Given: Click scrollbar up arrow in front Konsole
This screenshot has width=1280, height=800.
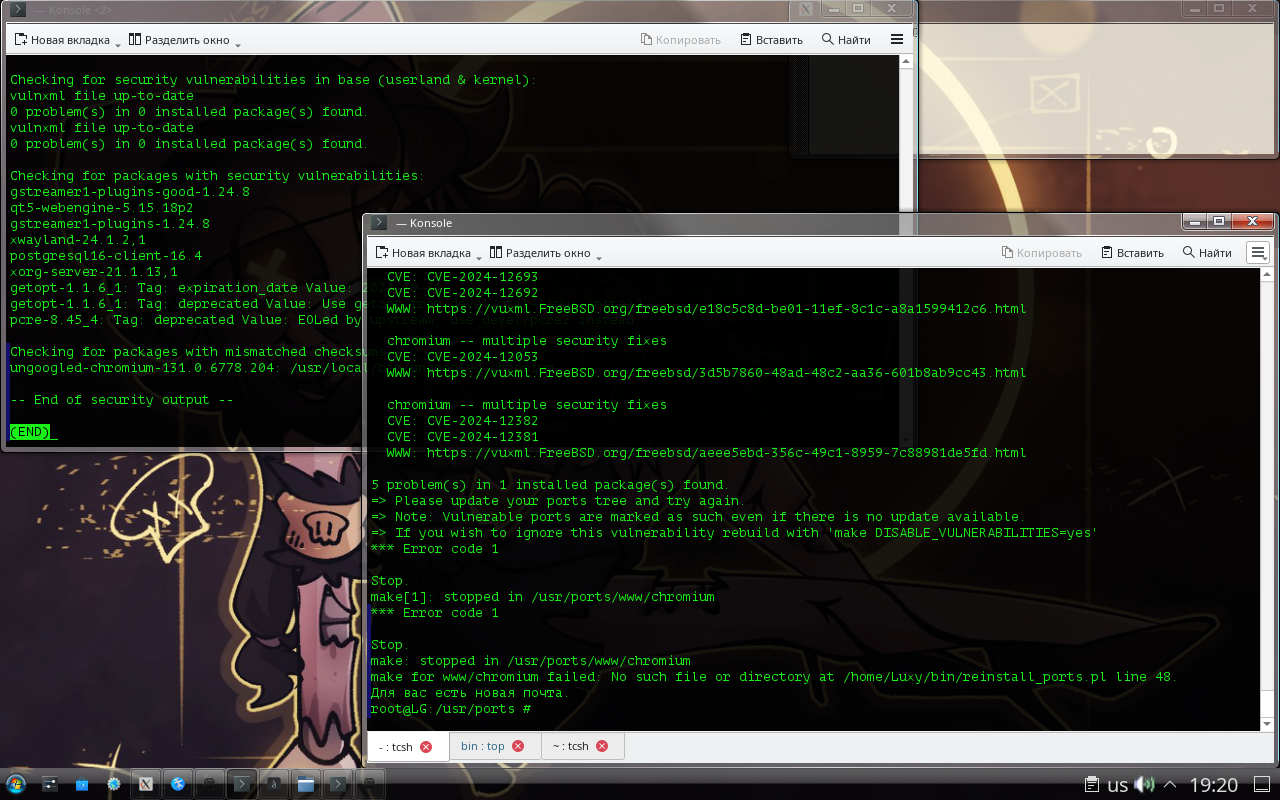Looking at the screenshot, I should [x=1267, y=276].
